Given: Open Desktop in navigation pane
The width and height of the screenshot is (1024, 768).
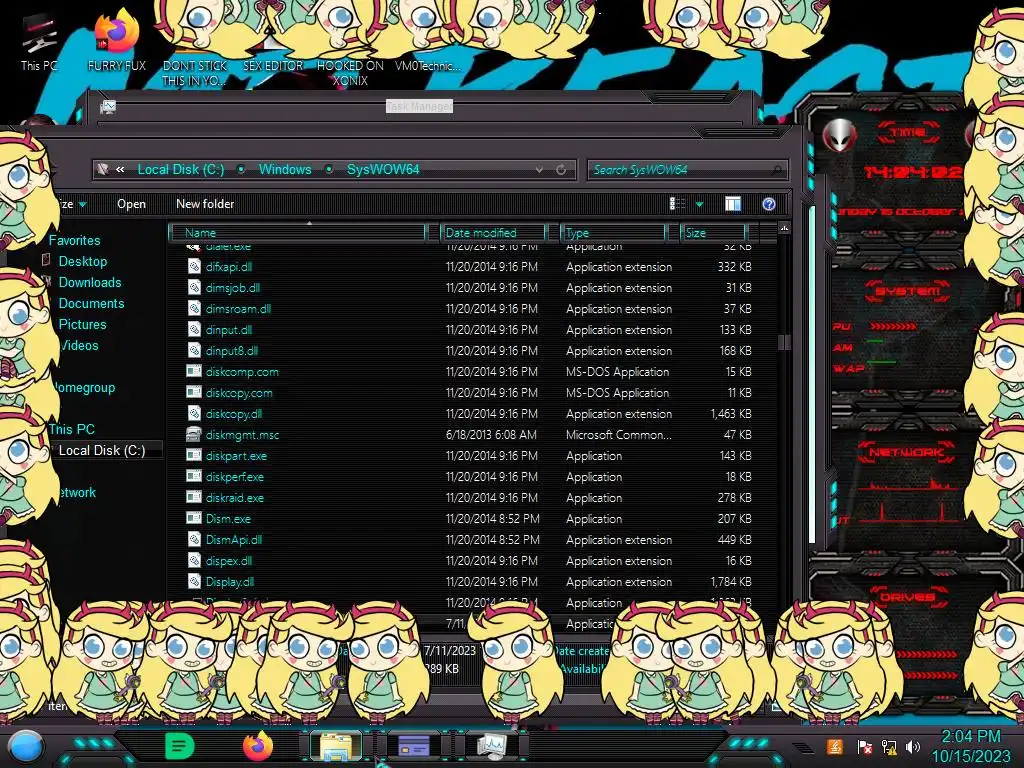Looking at the screenshot, I should coord(83,261).
